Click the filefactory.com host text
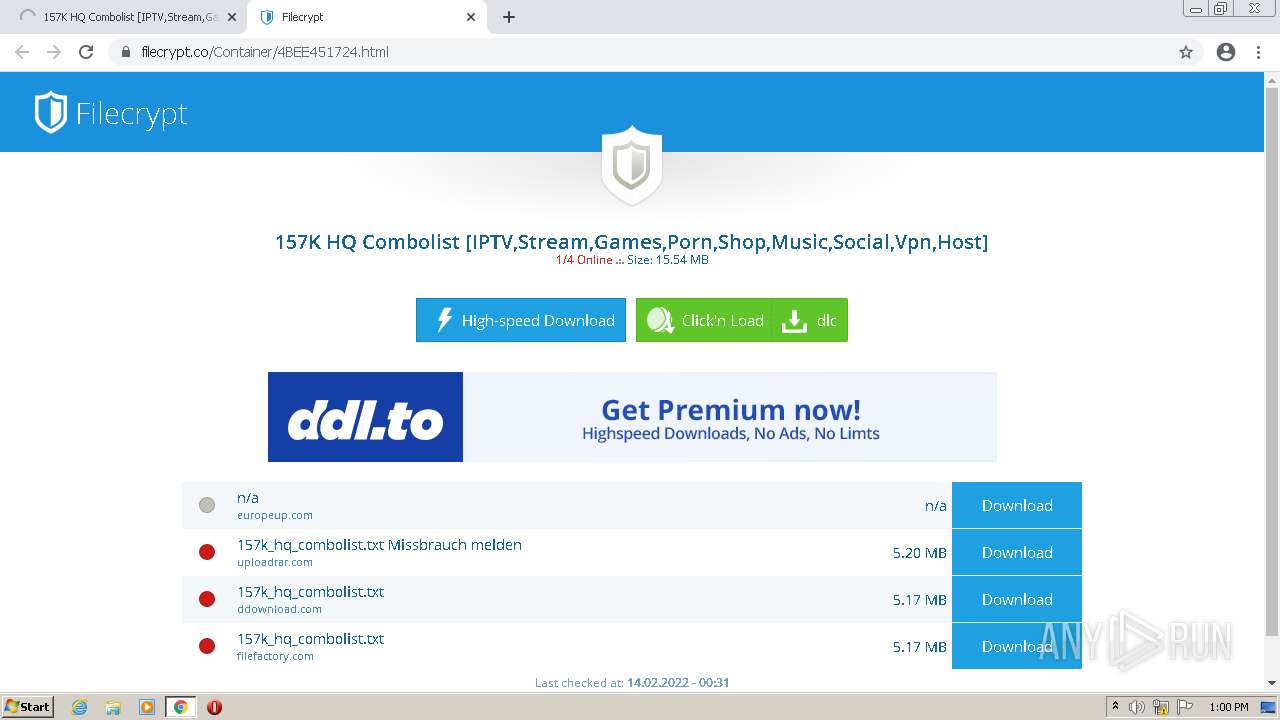The width and height of the screenshot is (1280, 720). 275,656
